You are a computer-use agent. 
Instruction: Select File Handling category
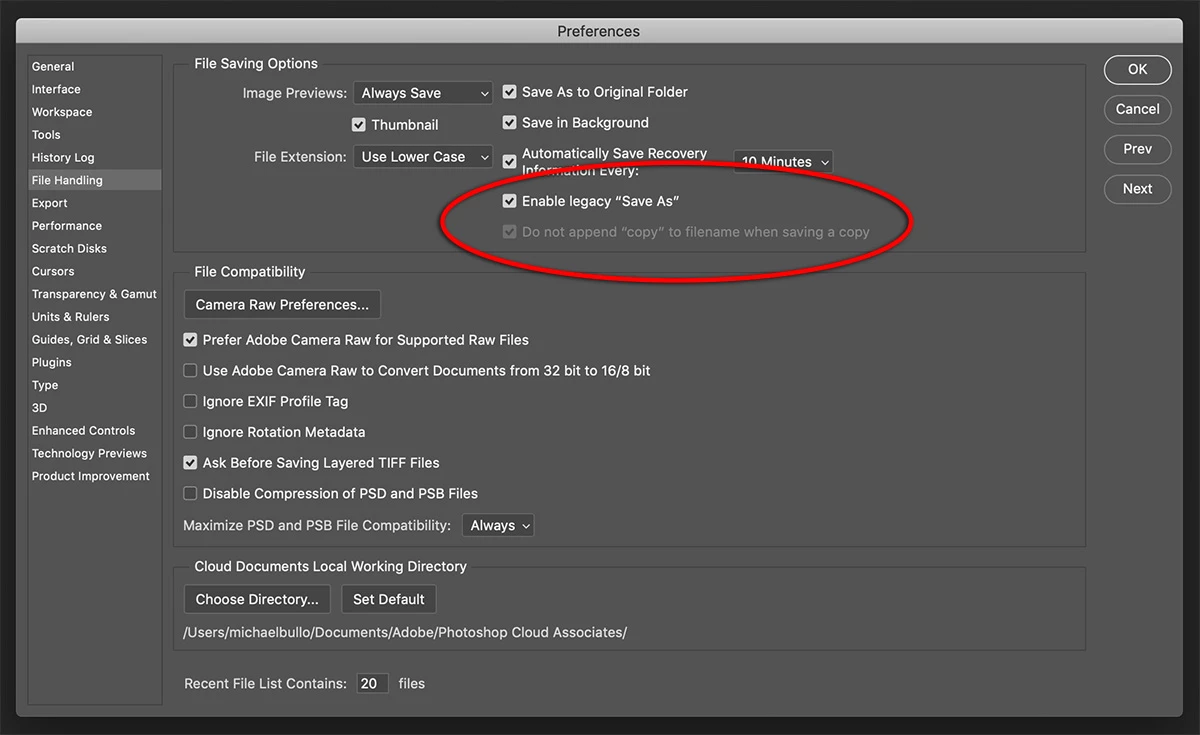coord(67,180)
